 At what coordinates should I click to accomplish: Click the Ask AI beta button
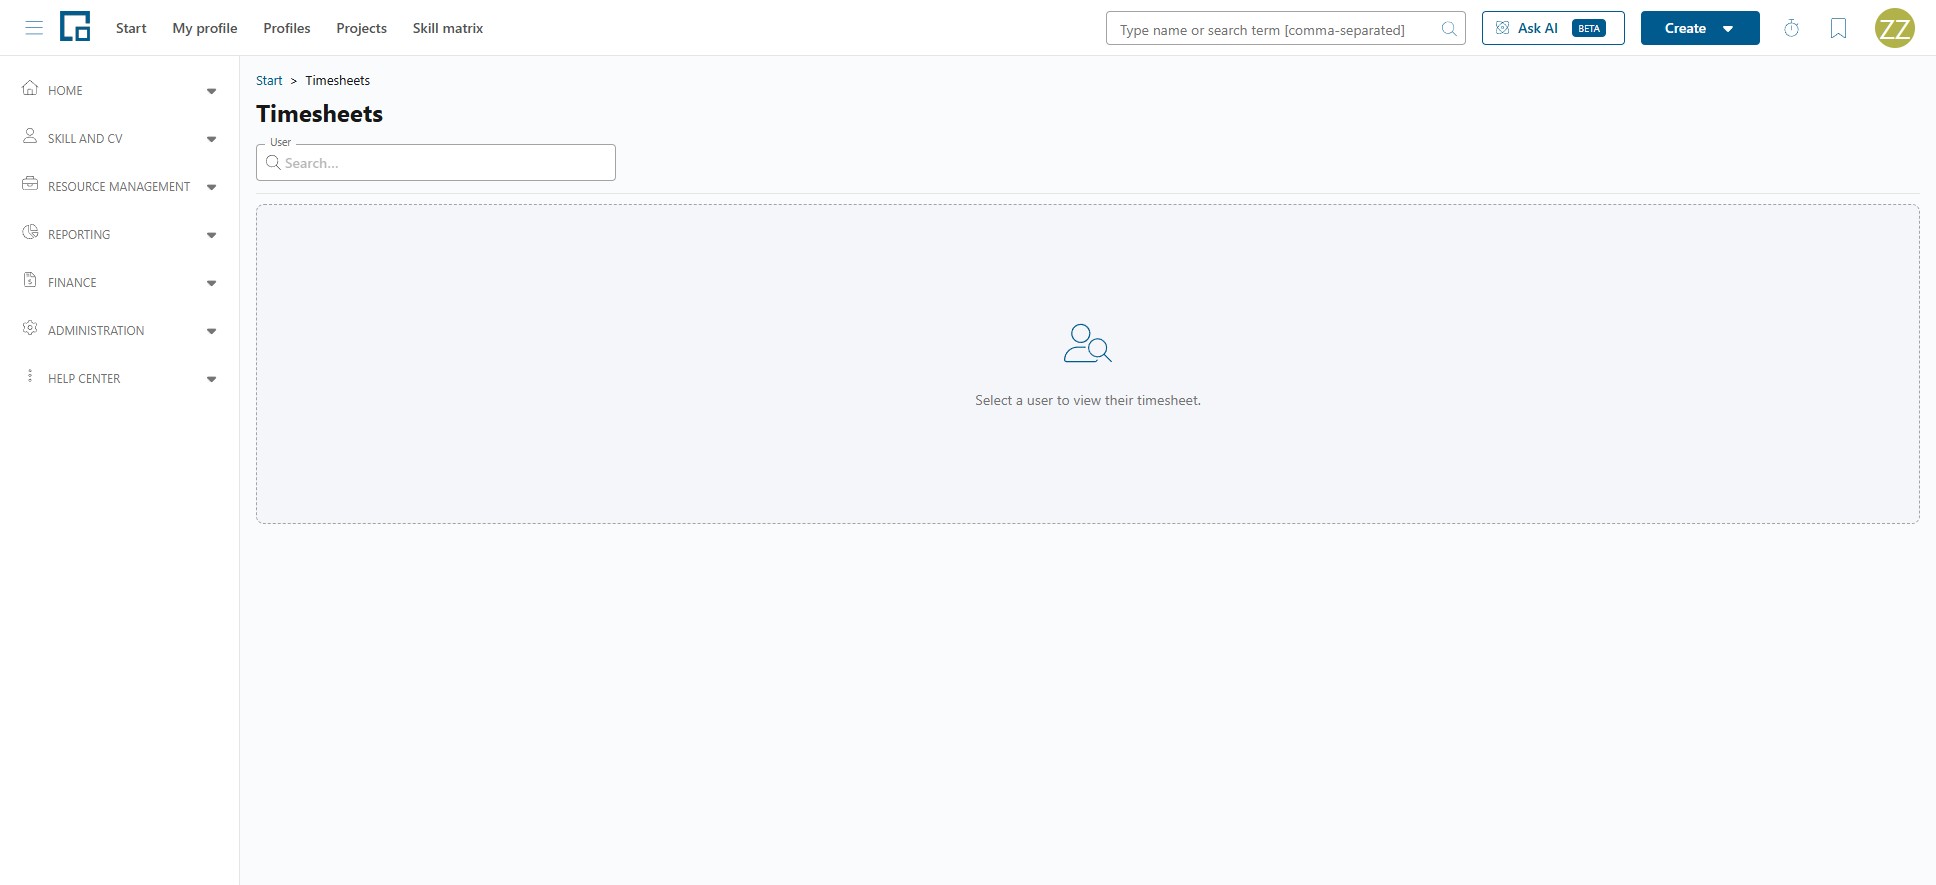tap(1553, 28)
